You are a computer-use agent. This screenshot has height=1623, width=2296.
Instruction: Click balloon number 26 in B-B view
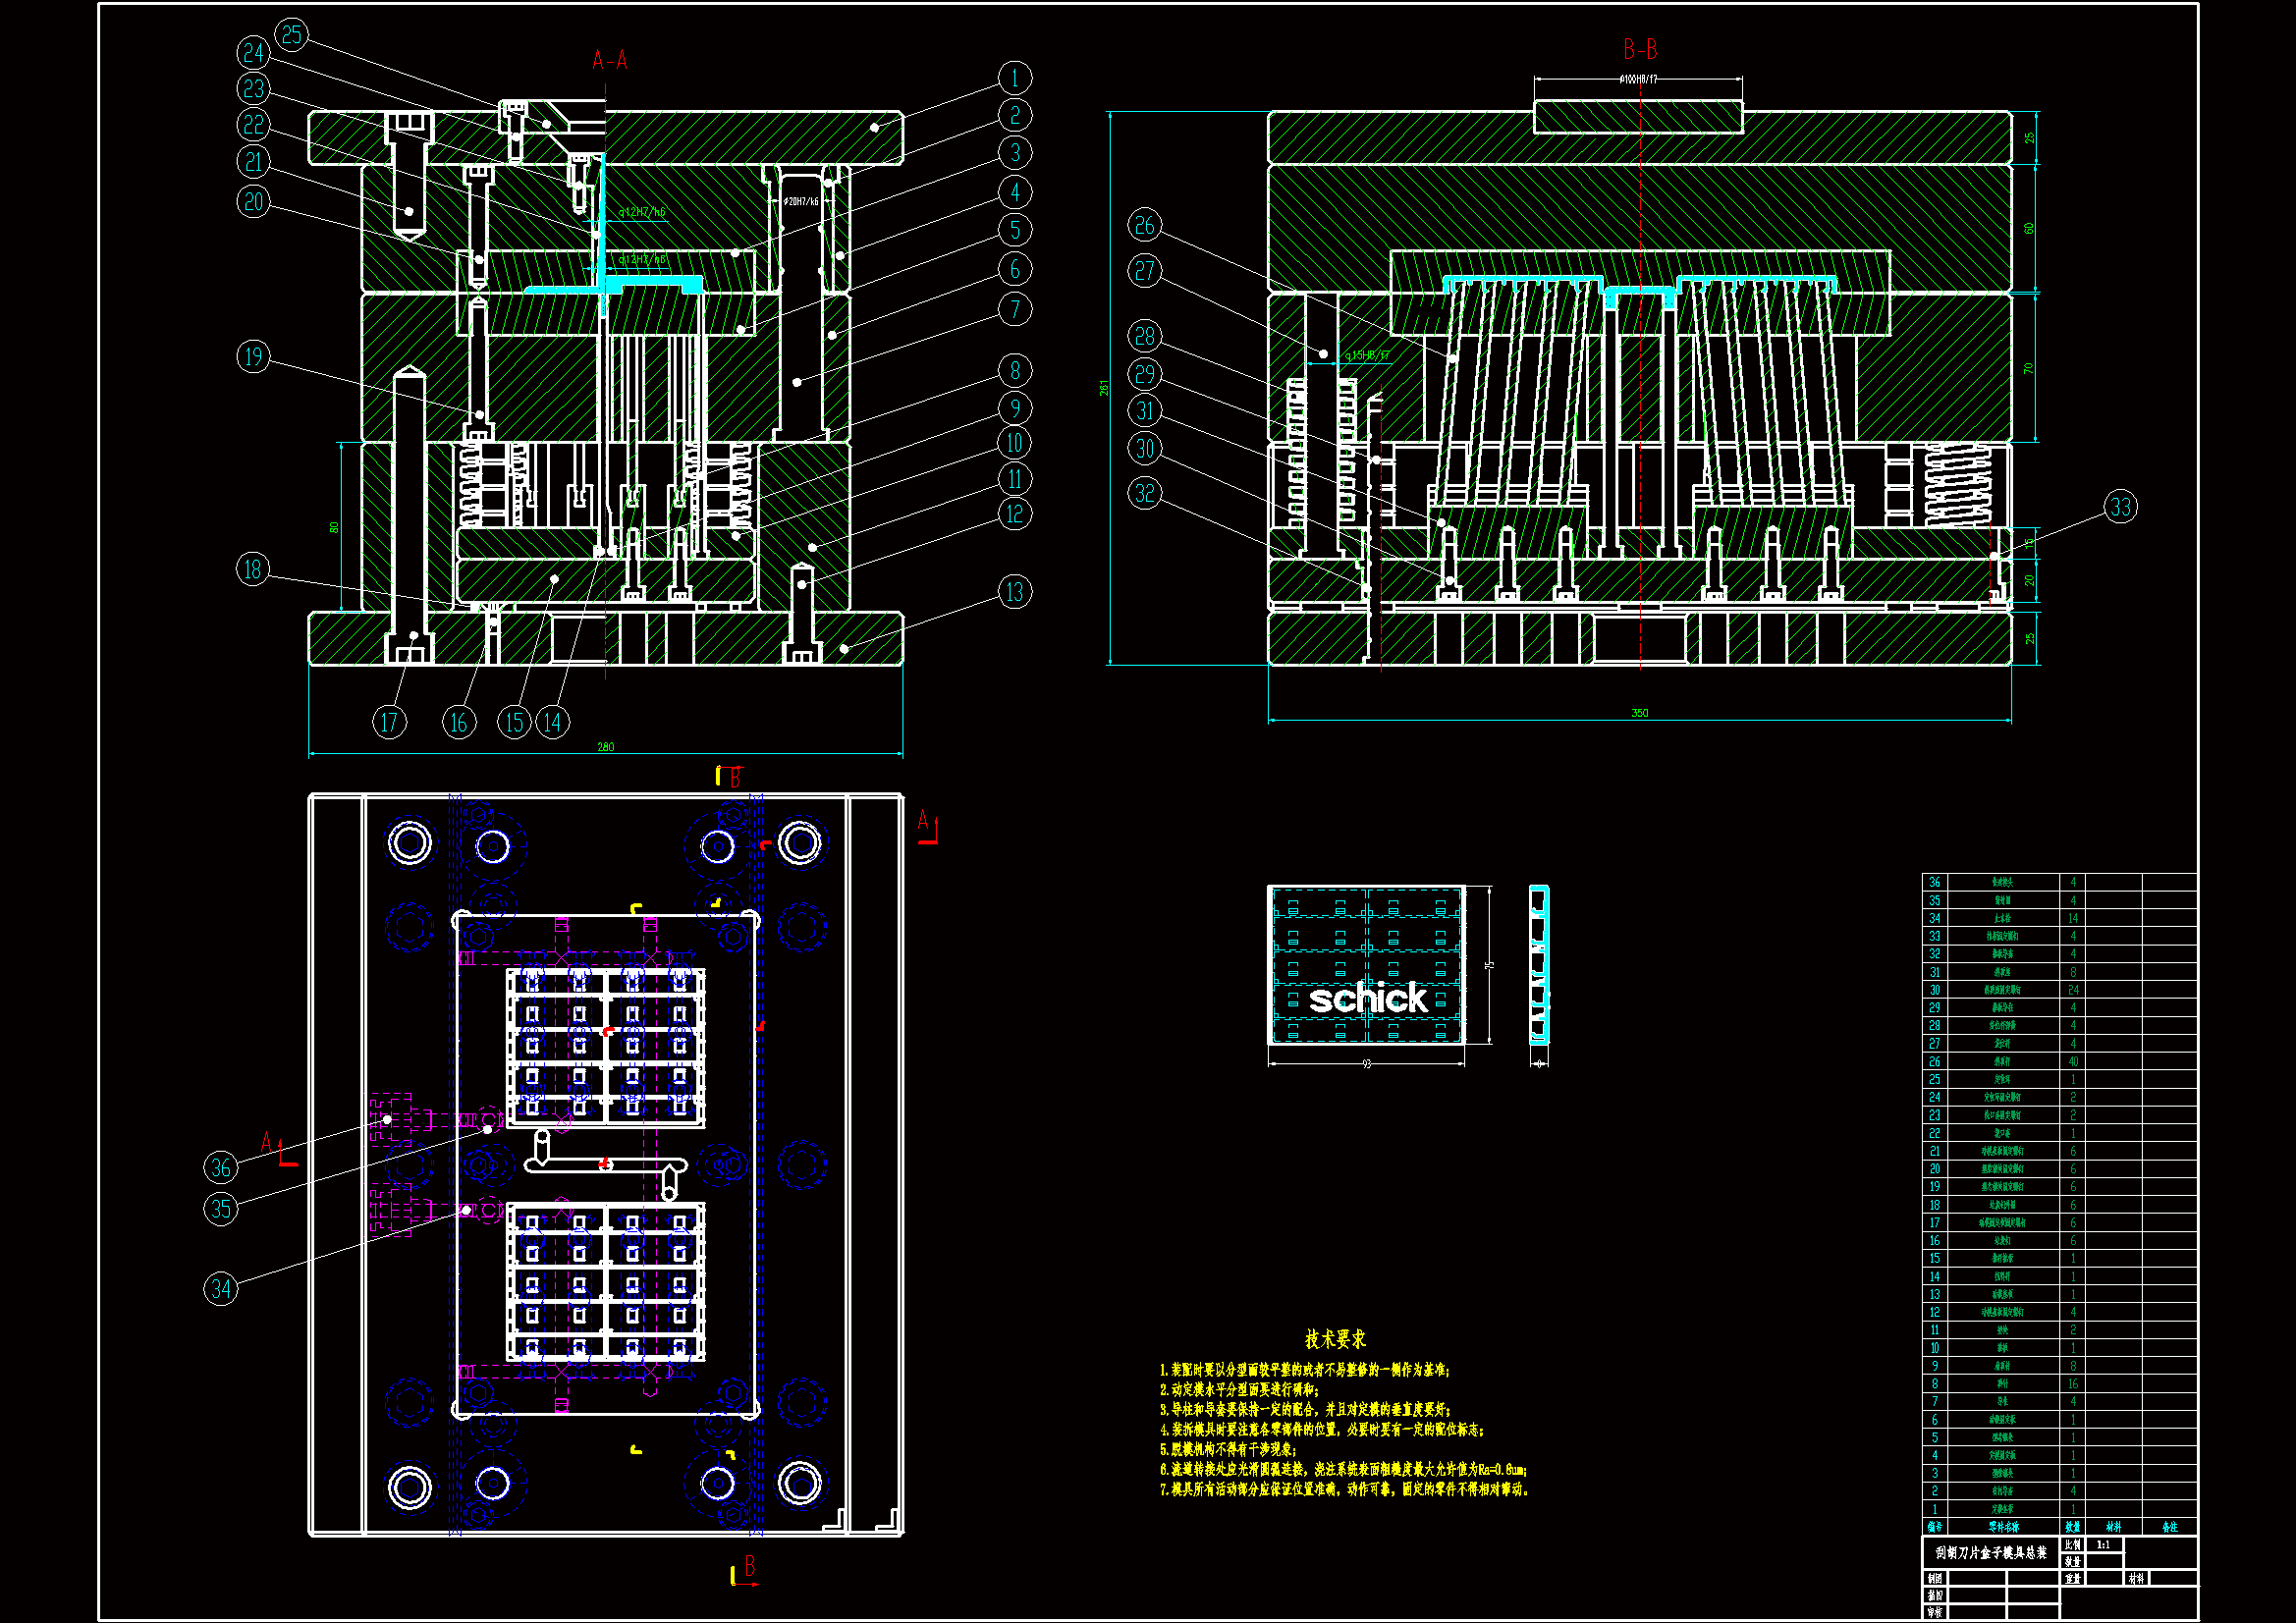tap(1145, 225)
